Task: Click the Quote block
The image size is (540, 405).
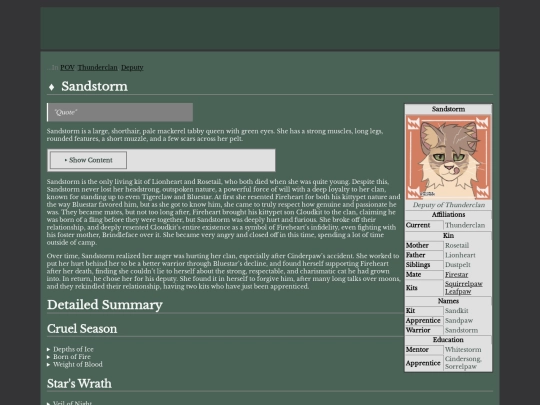Action: pyautogui.click(x=120, y=112)
